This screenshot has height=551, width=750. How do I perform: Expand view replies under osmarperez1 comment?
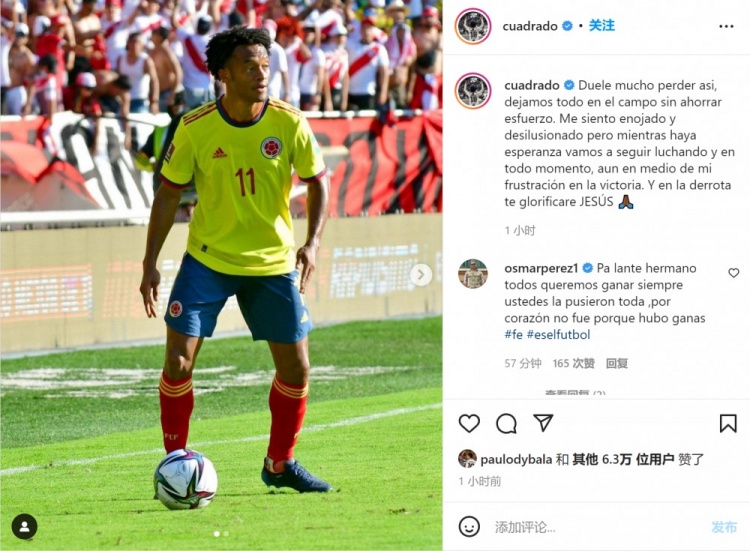pyautogui.click(x=575, y=393)
